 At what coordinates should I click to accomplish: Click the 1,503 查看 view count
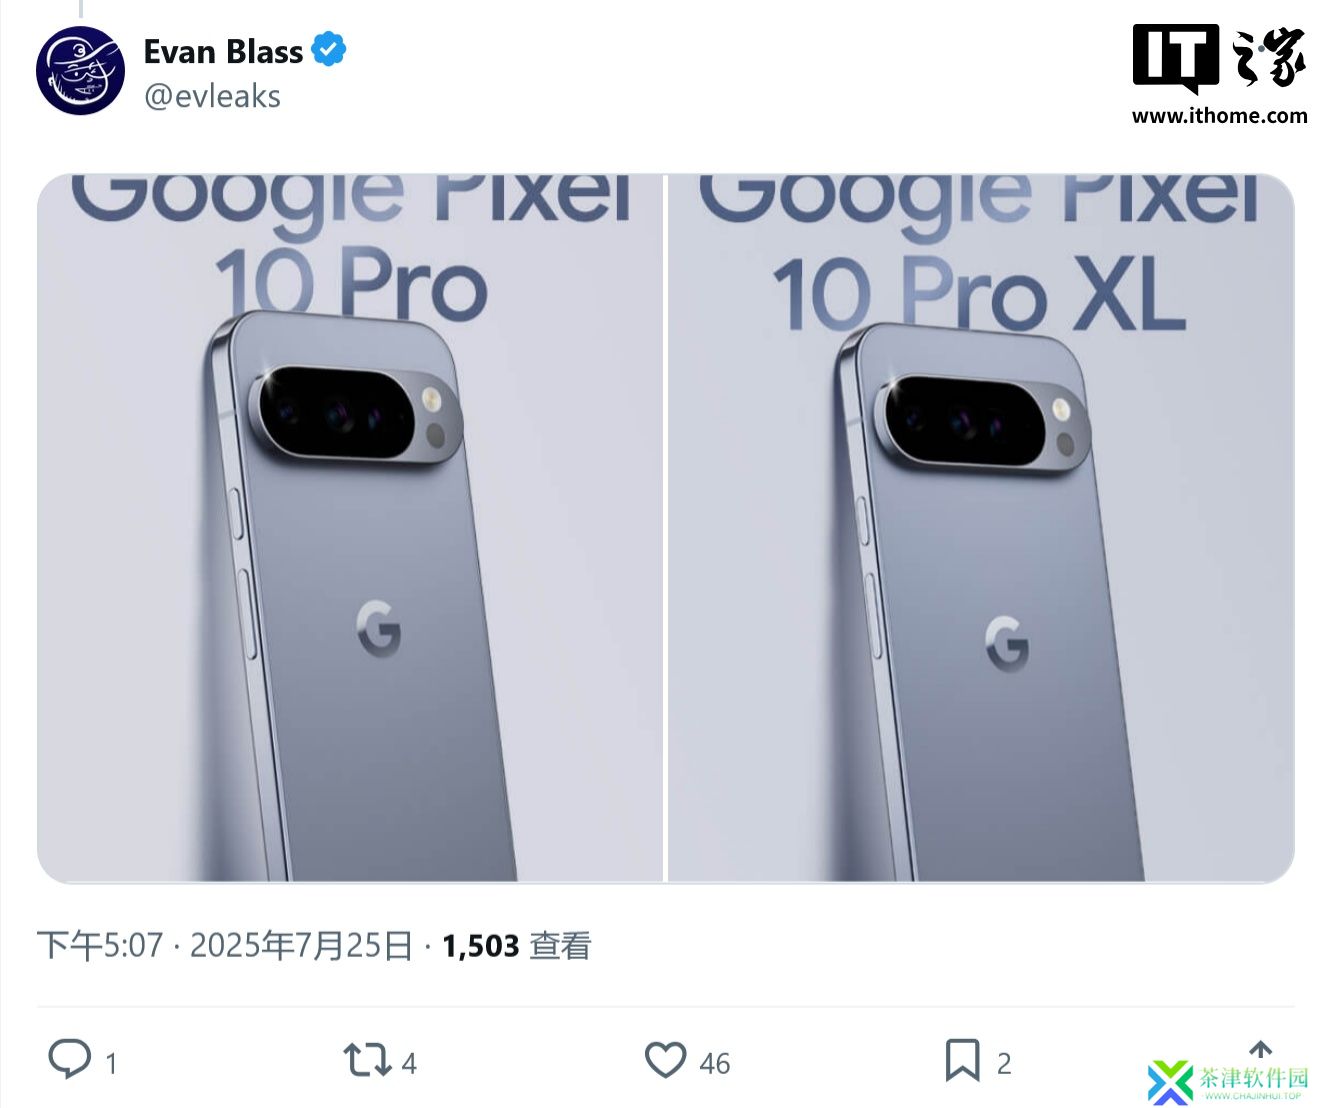517,946
